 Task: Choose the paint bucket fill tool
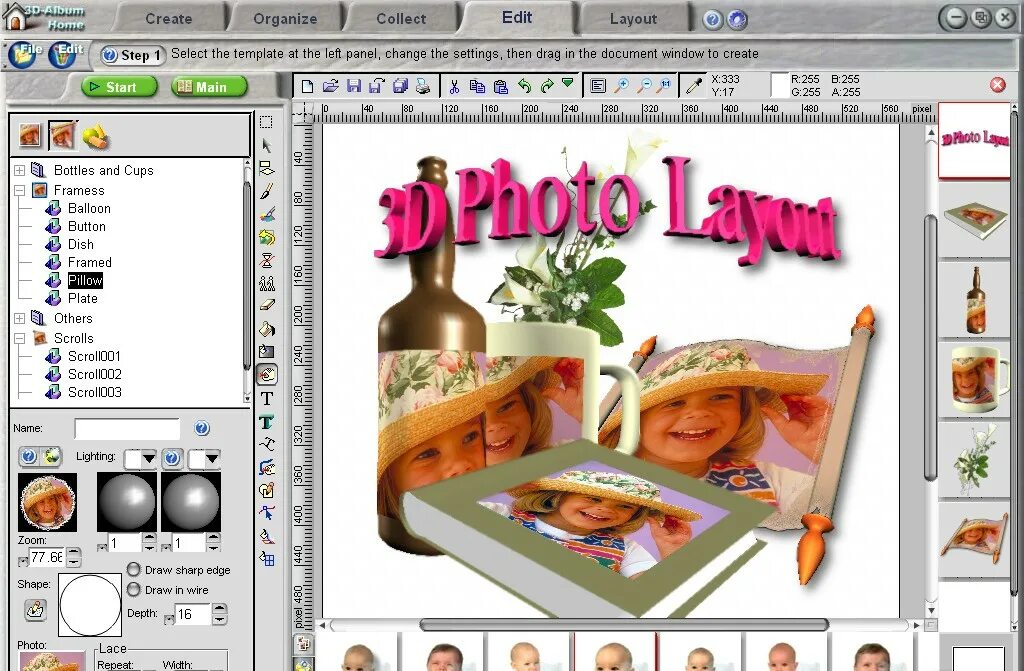click(266, 328)
